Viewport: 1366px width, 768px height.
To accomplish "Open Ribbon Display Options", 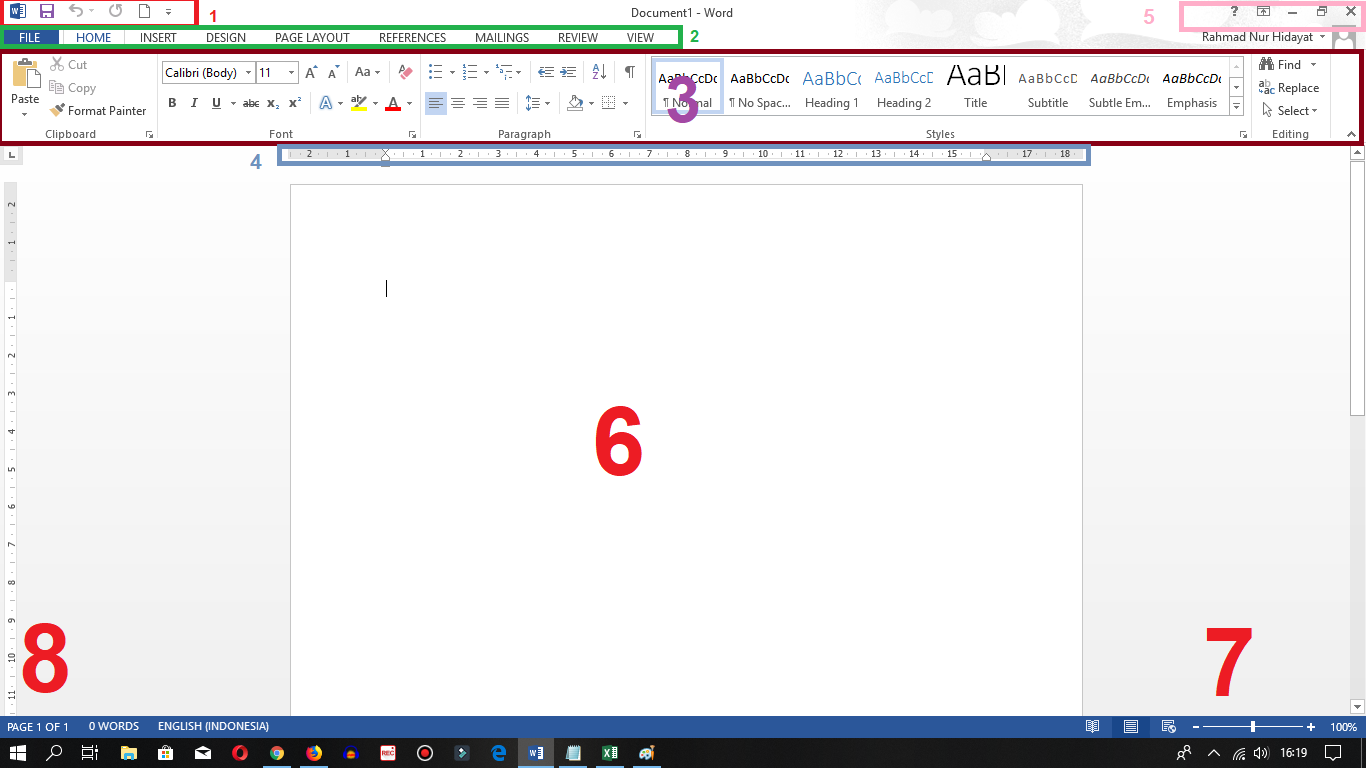I will pyautogui.click(x=1263, y=12).
